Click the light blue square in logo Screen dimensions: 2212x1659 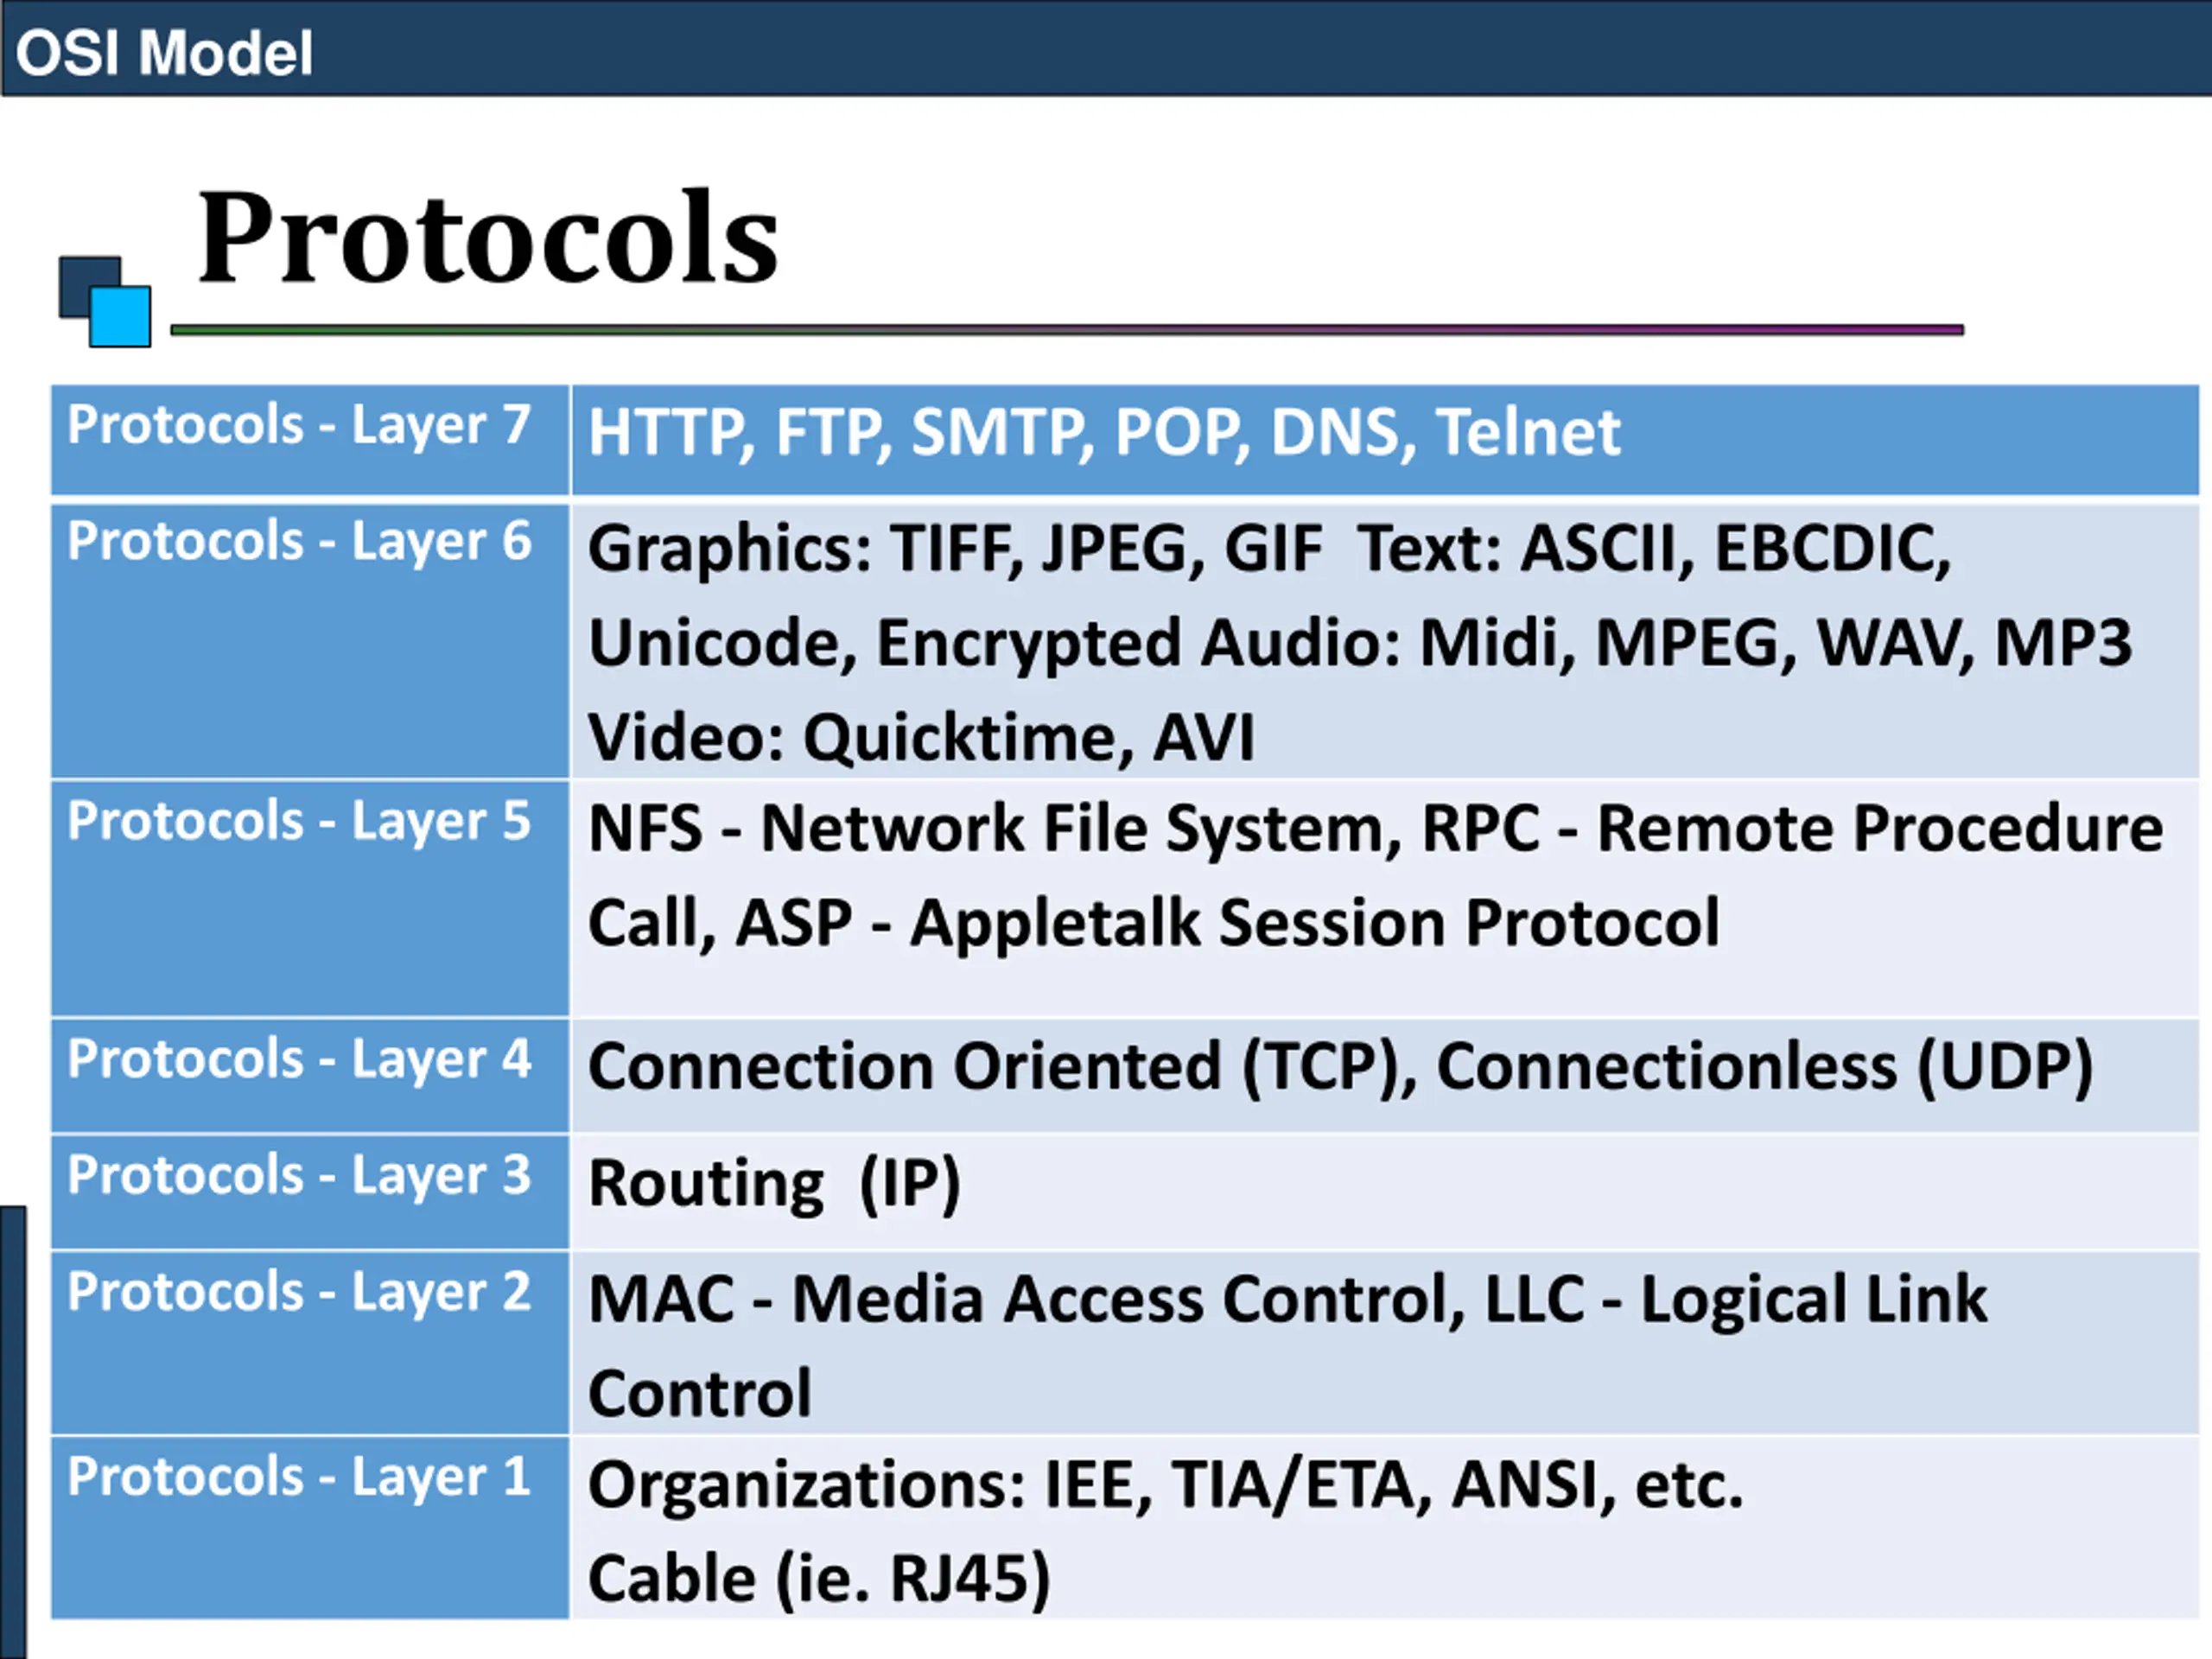point(121,317)
